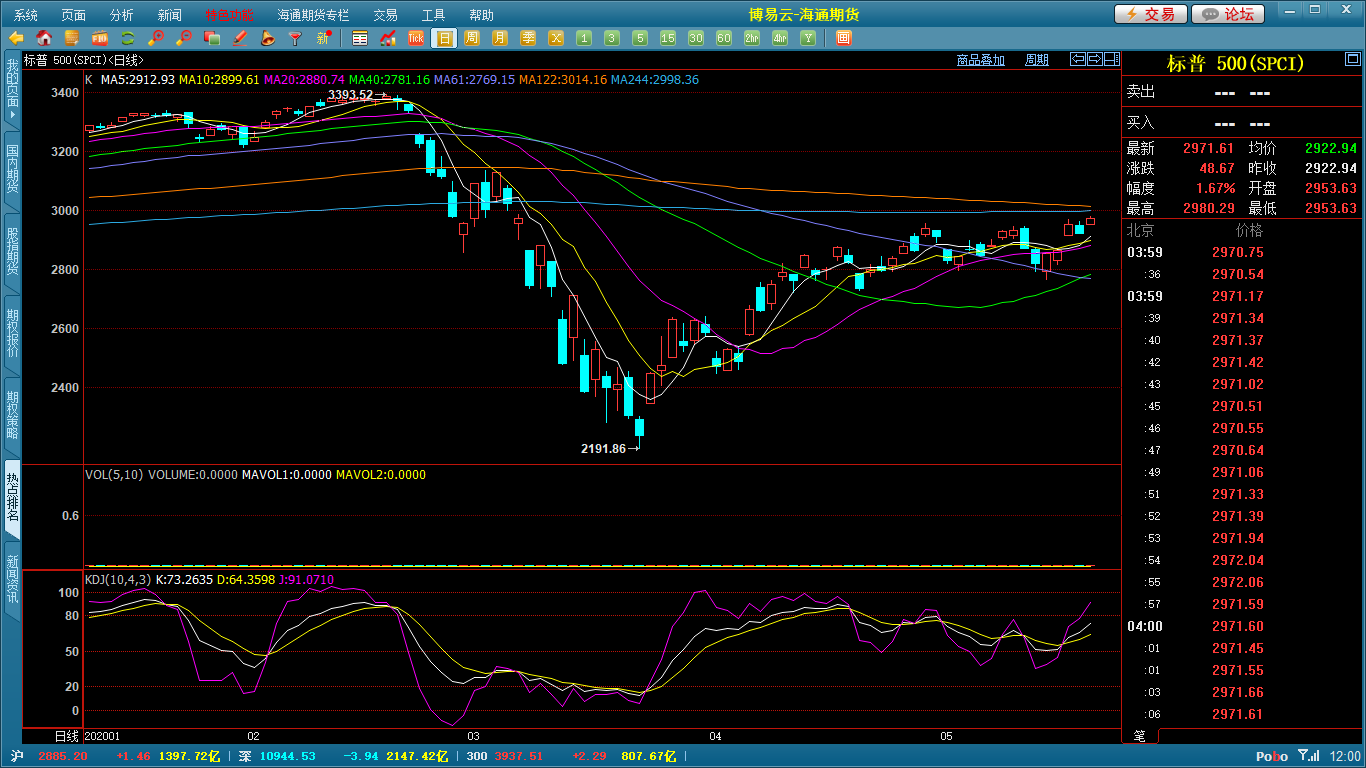1366x768 pixels.
Task: Switch to Tick chart view
Action: pos(416,38)
